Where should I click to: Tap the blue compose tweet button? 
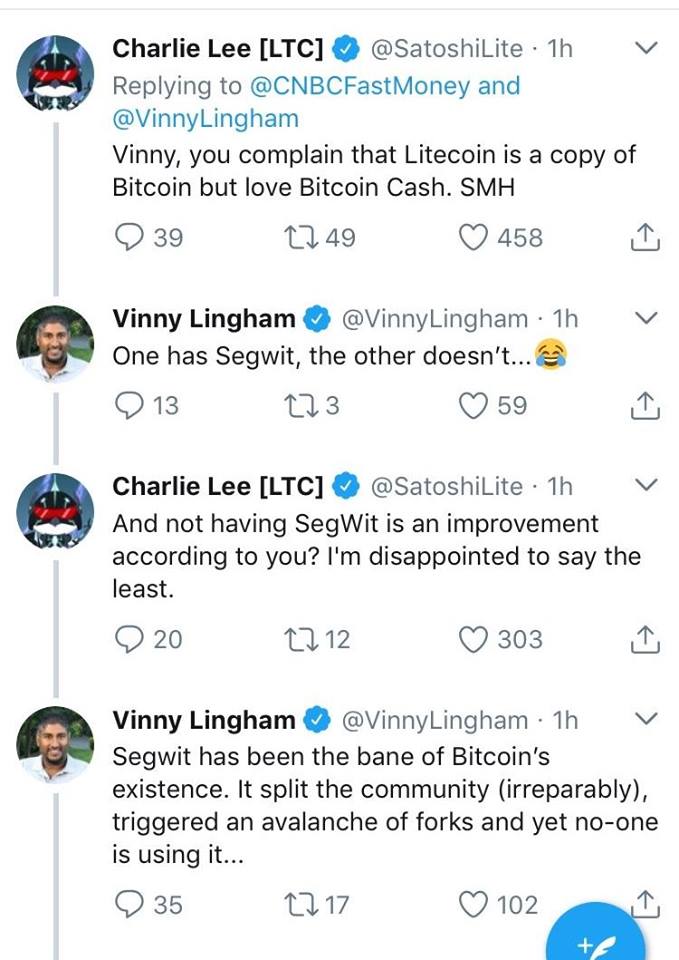pyautogui.click(x=598, y=940)
